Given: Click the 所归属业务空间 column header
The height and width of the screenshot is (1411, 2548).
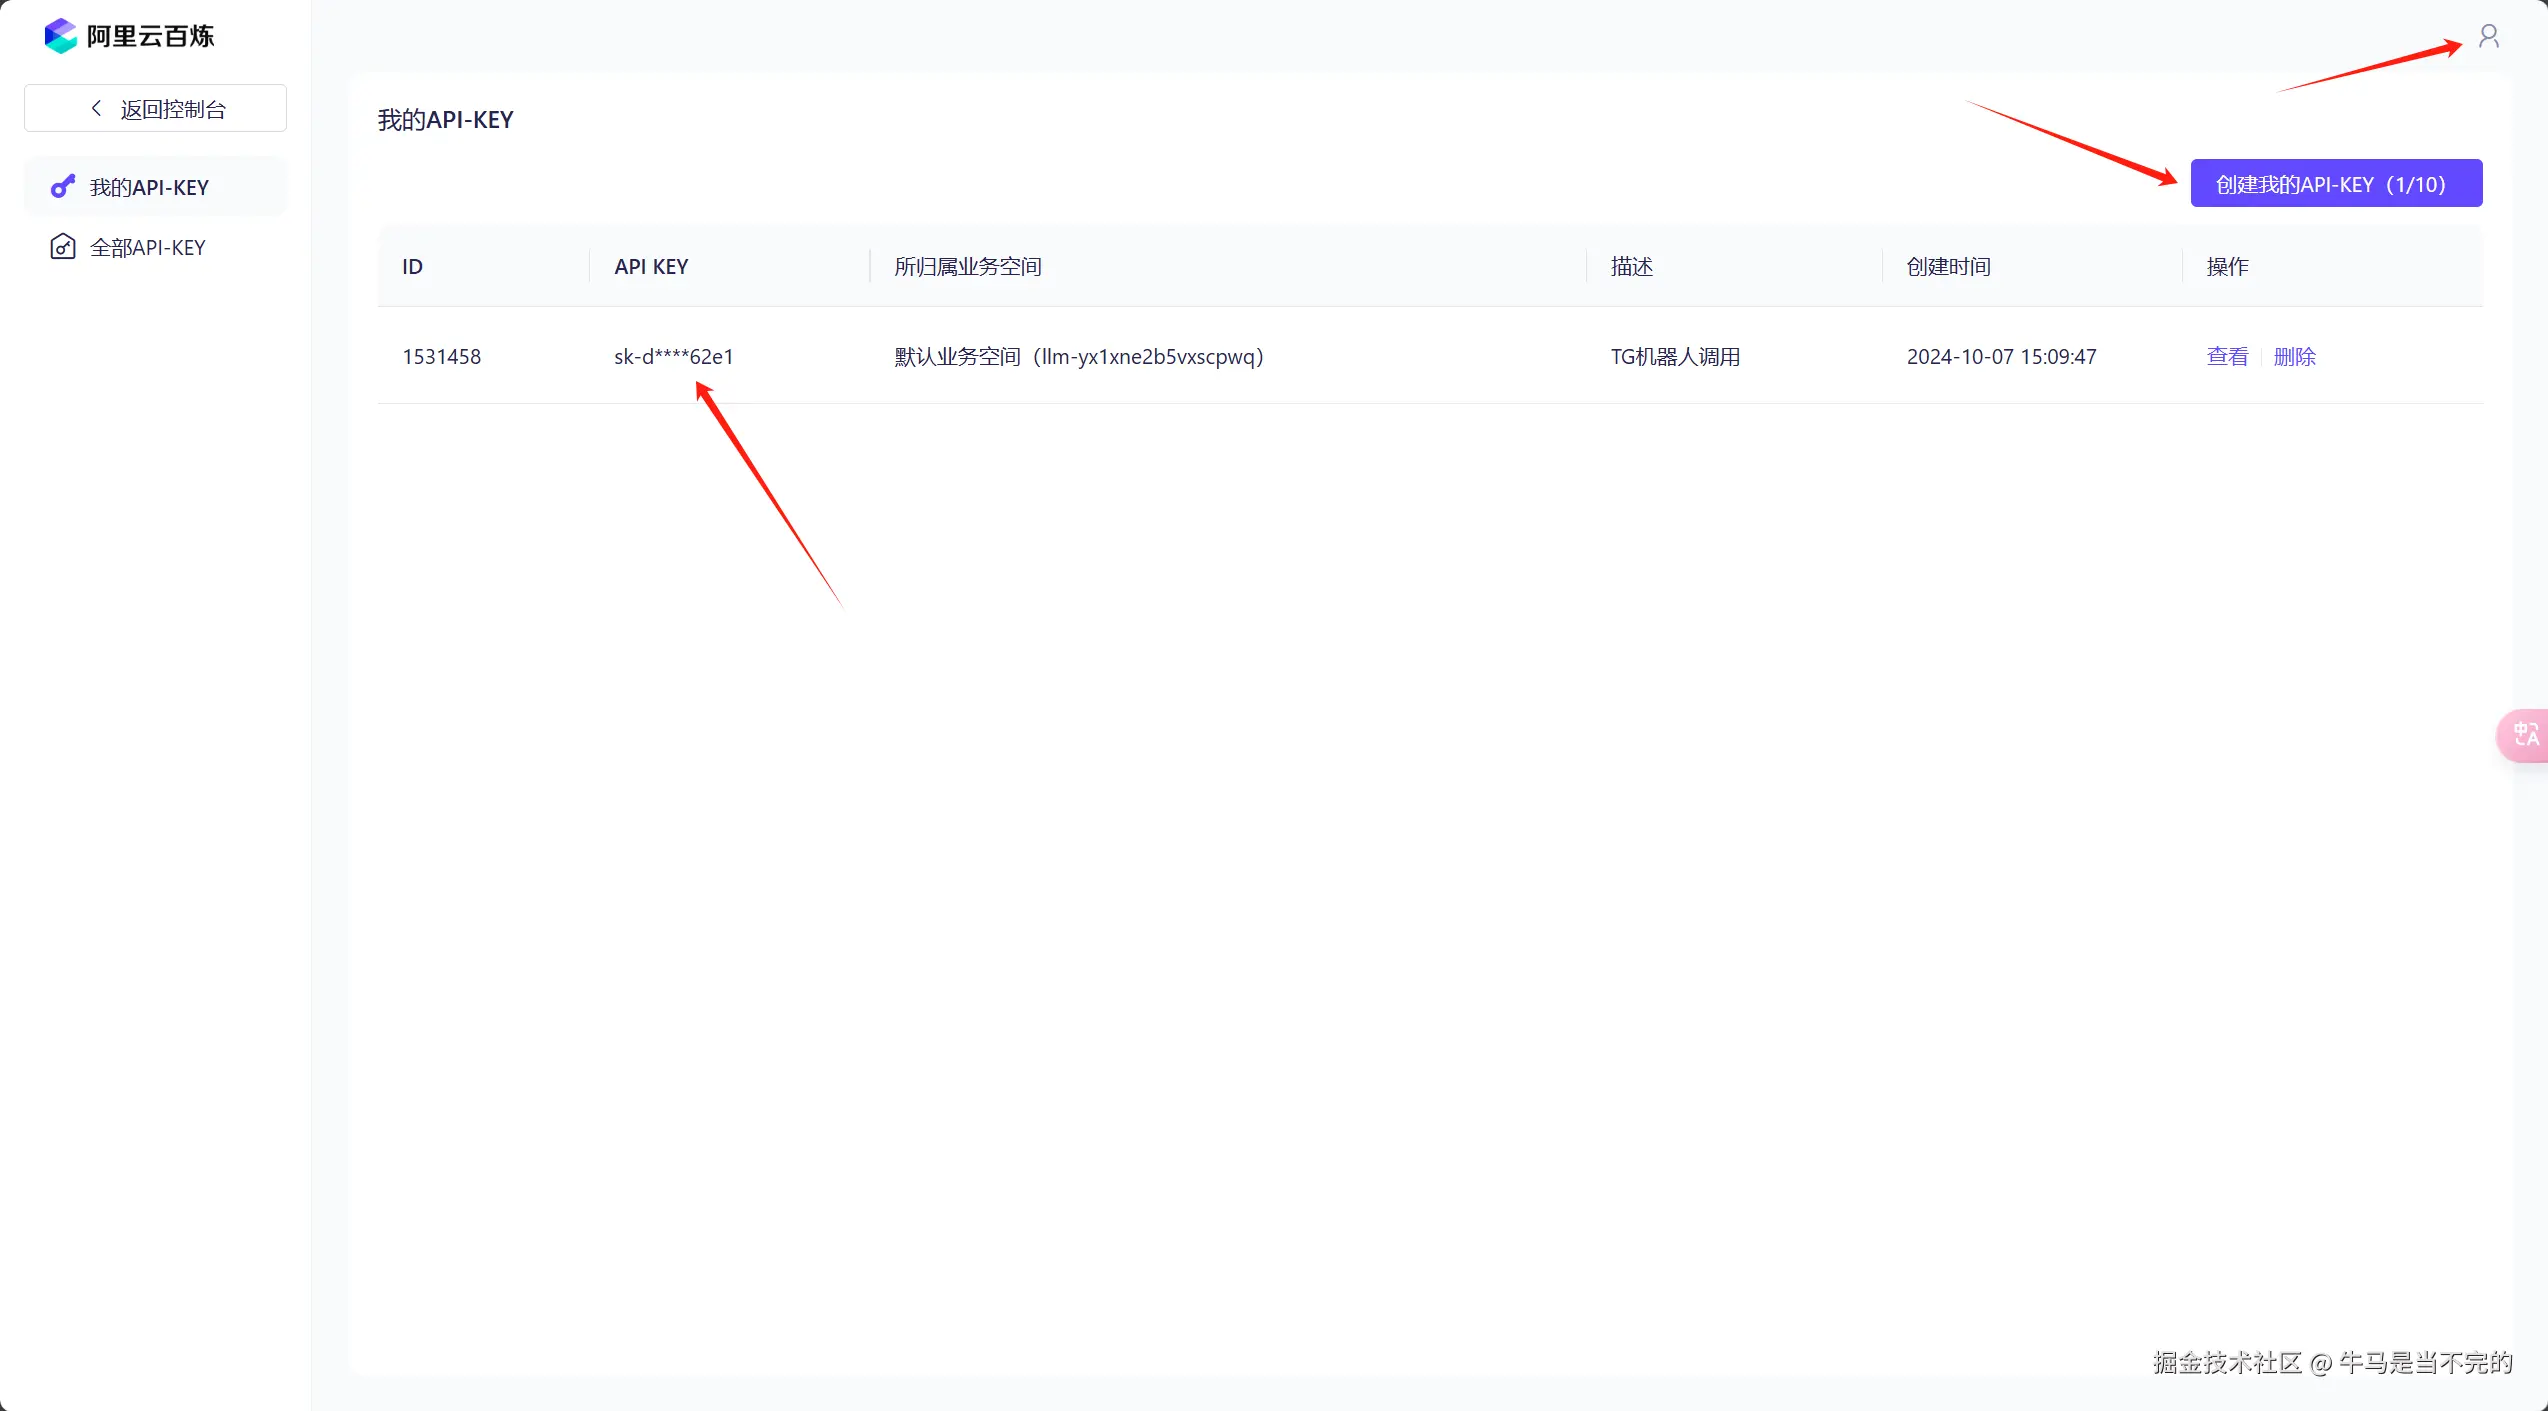Looking at the screenshot, I should pos(967,266).
